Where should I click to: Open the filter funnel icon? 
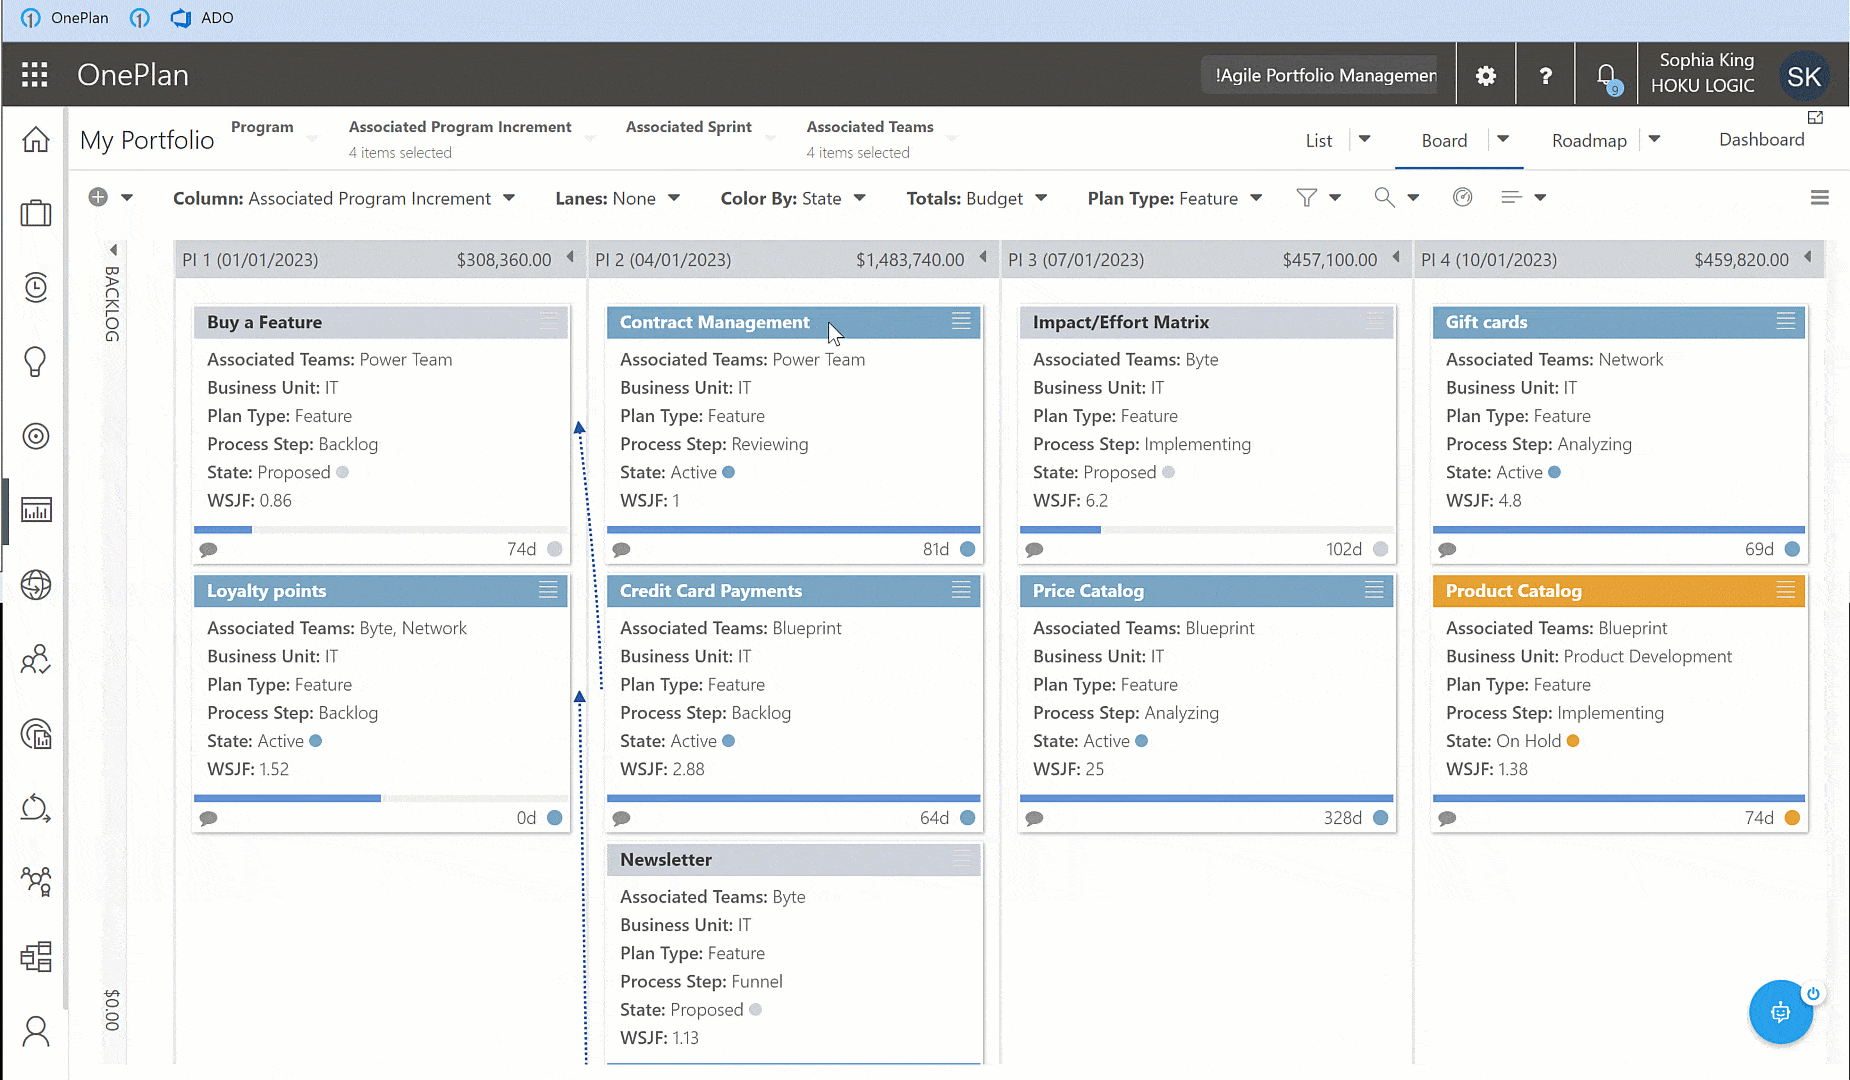[1306, 198]
